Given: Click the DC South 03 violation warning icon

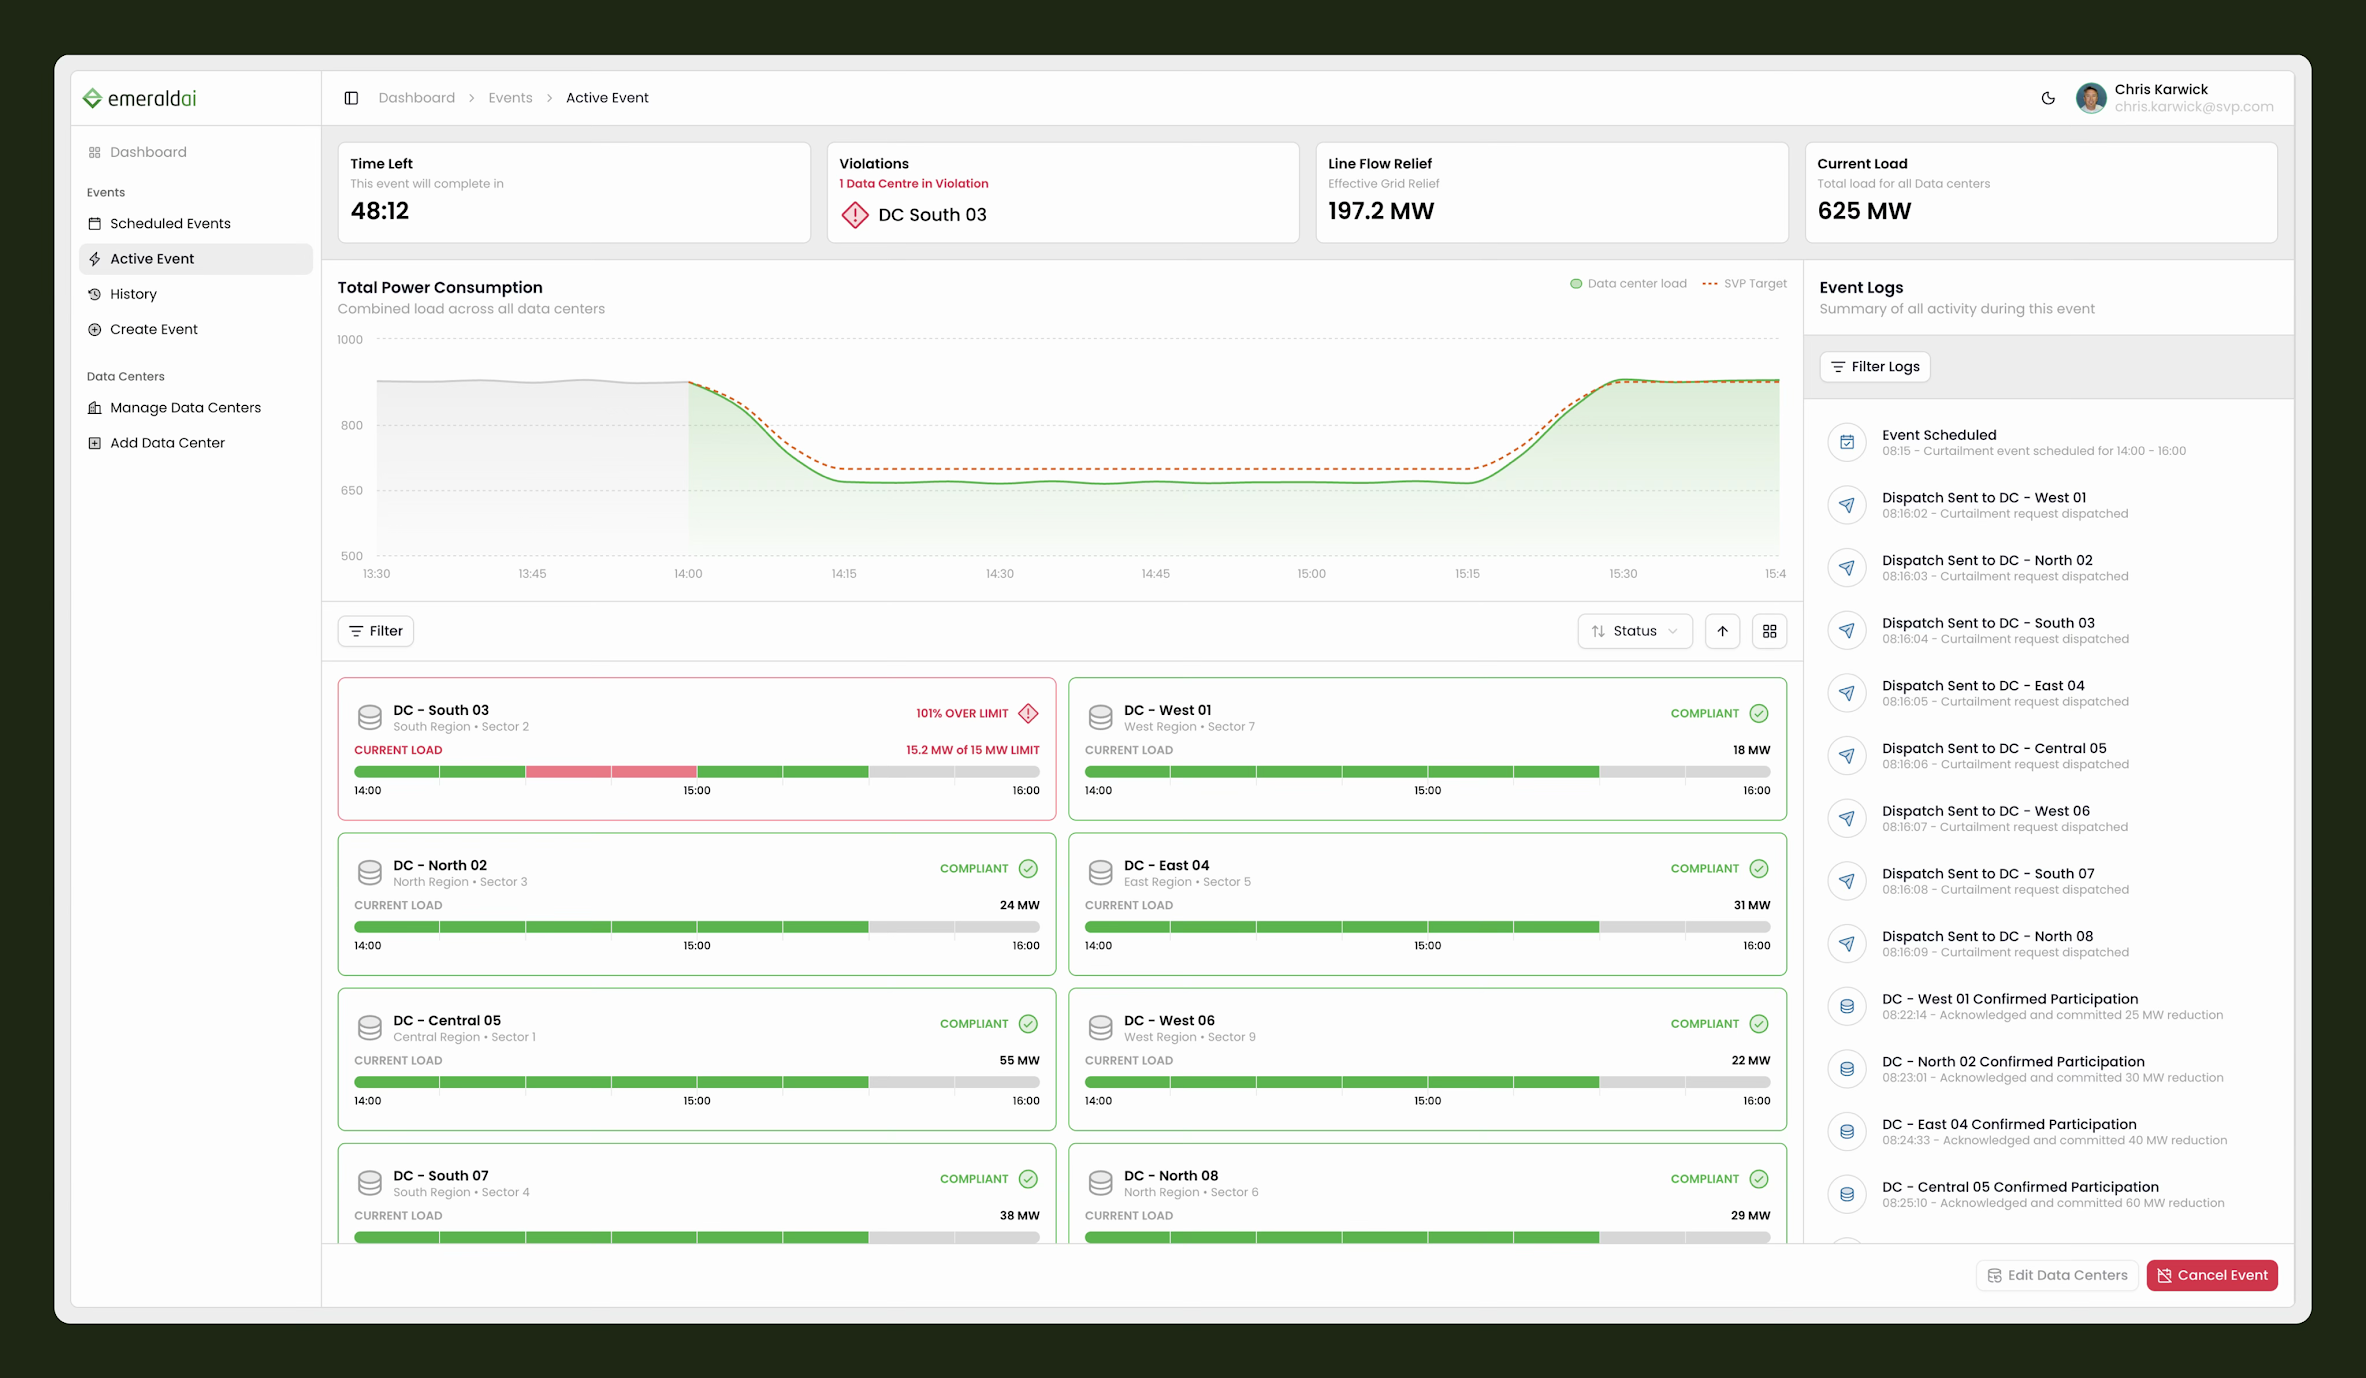Looking at the screenshot, I should point(855,215).
